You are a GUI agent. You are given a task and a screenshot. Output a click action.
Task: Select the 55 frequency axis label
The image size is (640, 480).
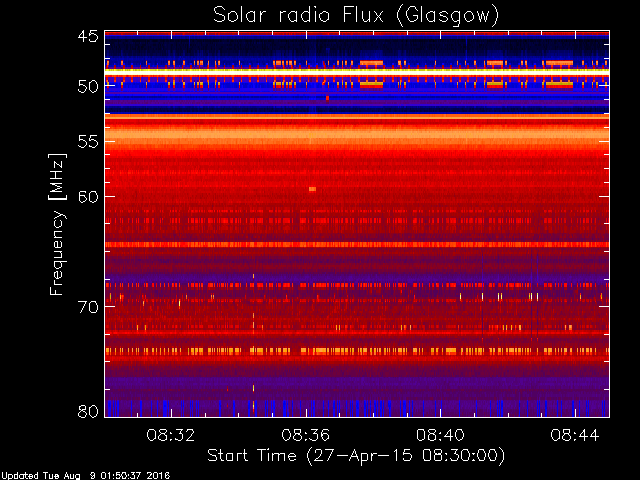point(88,141)
